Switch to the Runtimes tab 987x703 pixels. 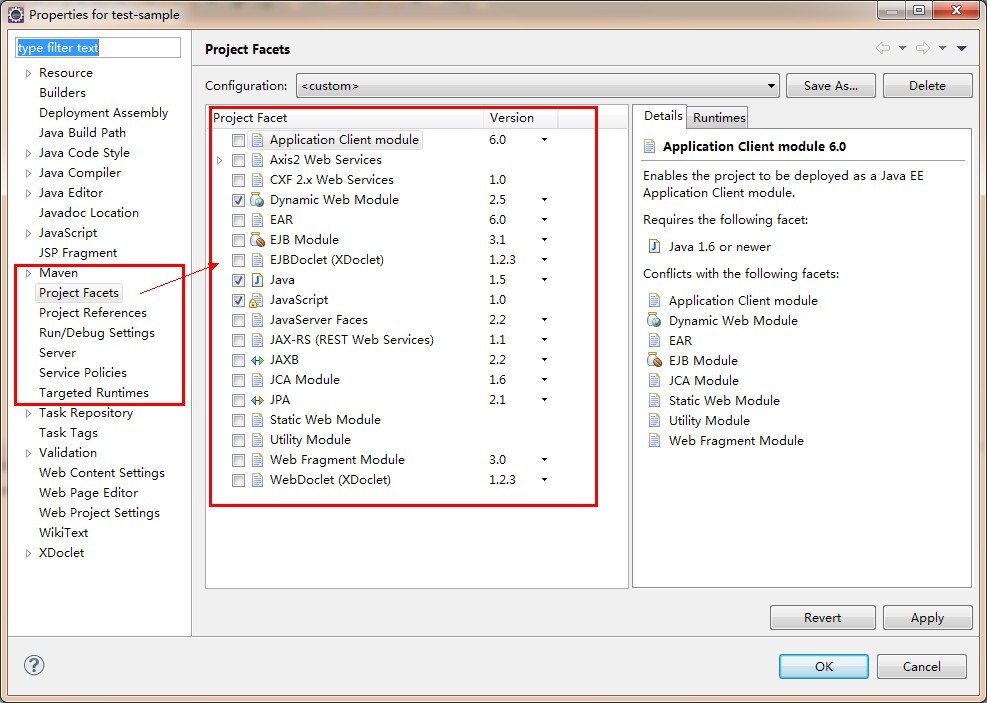click(719, 118)
